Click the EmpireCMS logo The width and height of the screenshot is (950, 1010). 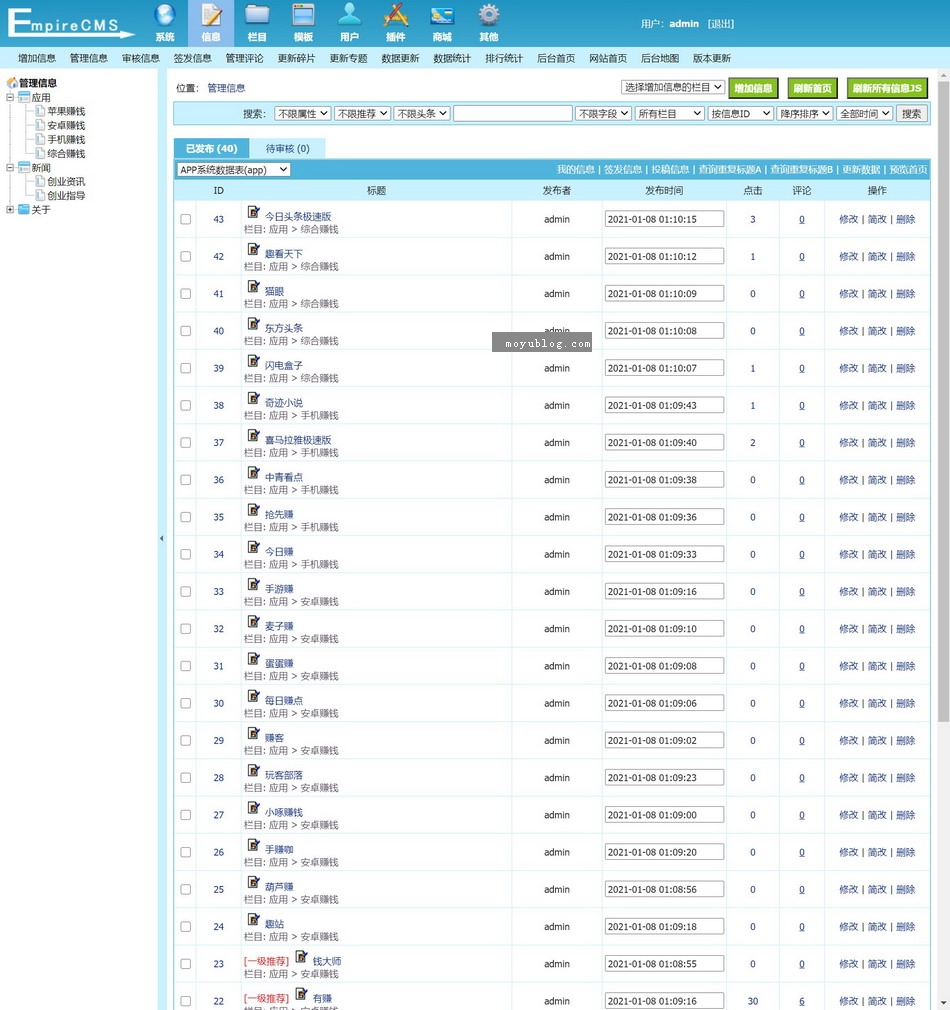pyautogui.click(x=70, y=23)
